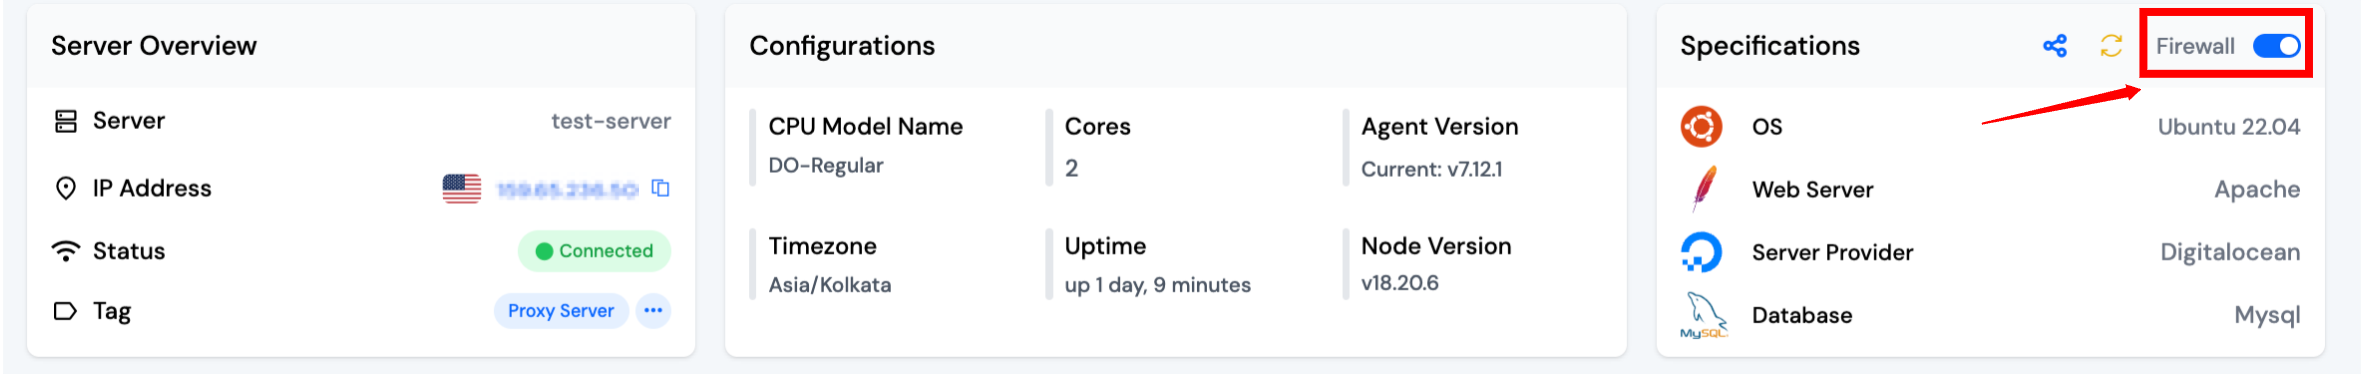2364x374 pixels.
Task: Toggle the Firewall switch off
Action: (2277, 46)
